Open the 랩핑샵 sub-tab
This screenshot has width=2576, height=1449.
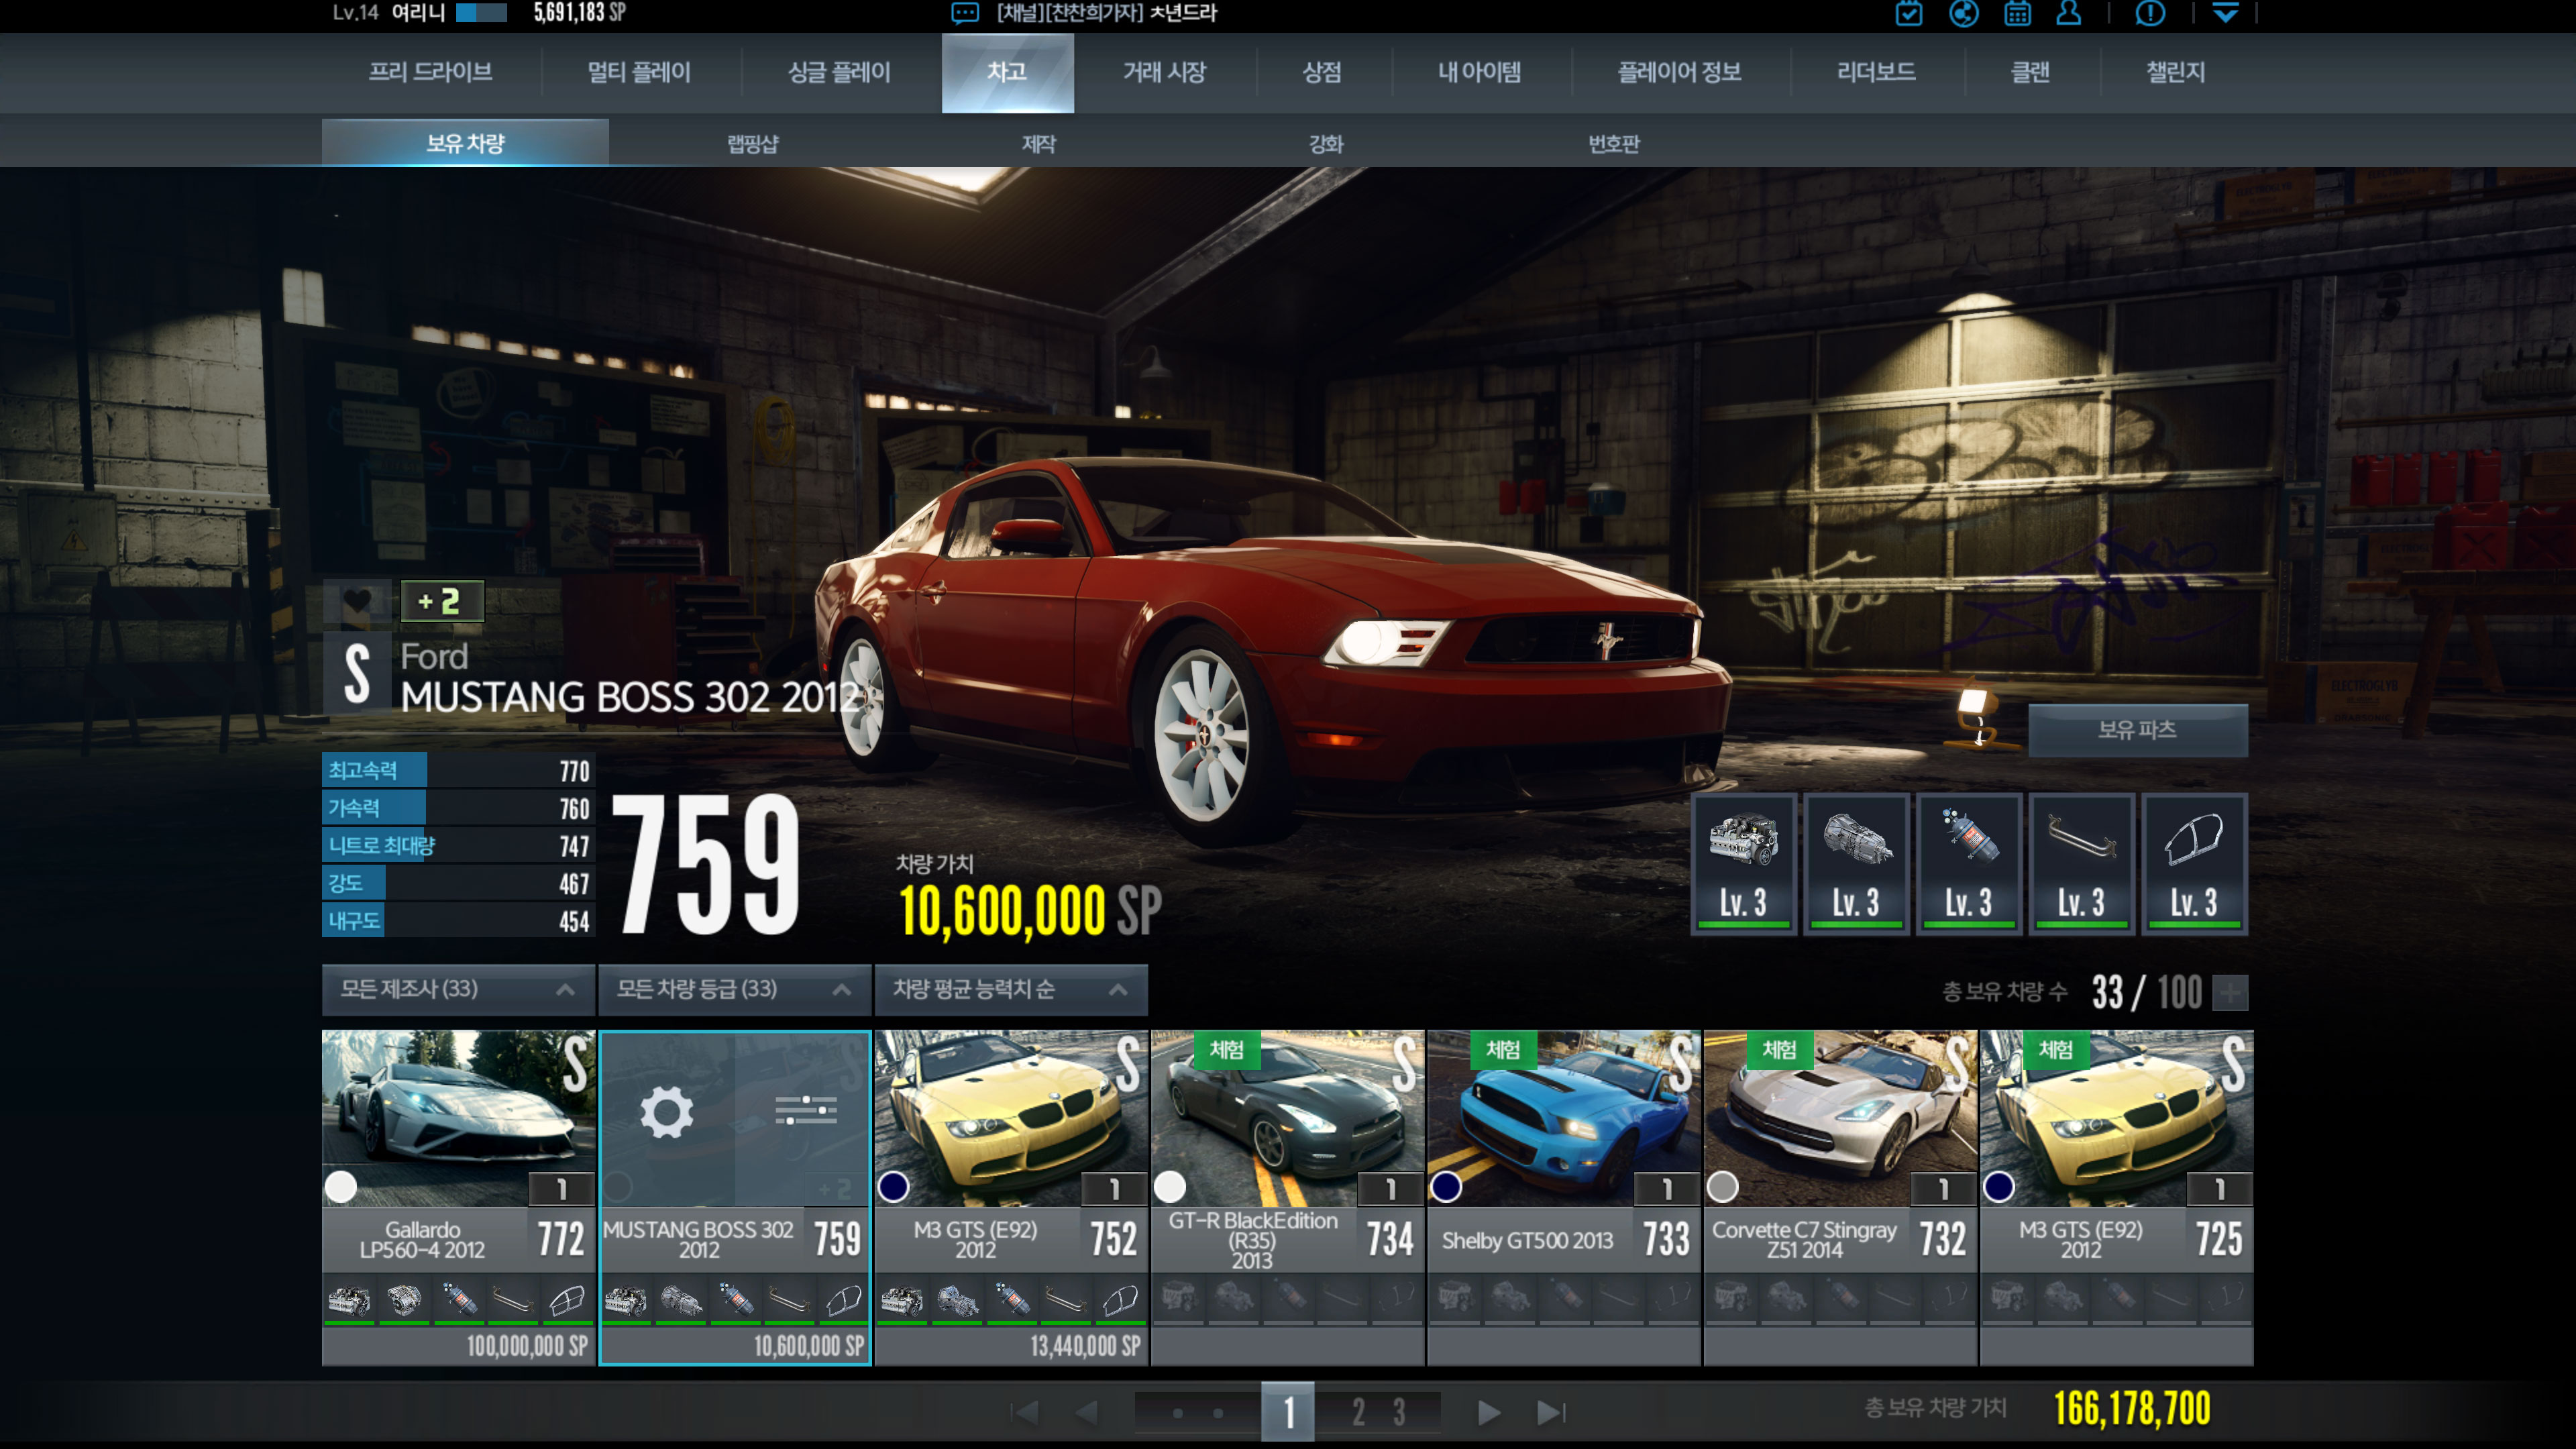coord(752,144)
